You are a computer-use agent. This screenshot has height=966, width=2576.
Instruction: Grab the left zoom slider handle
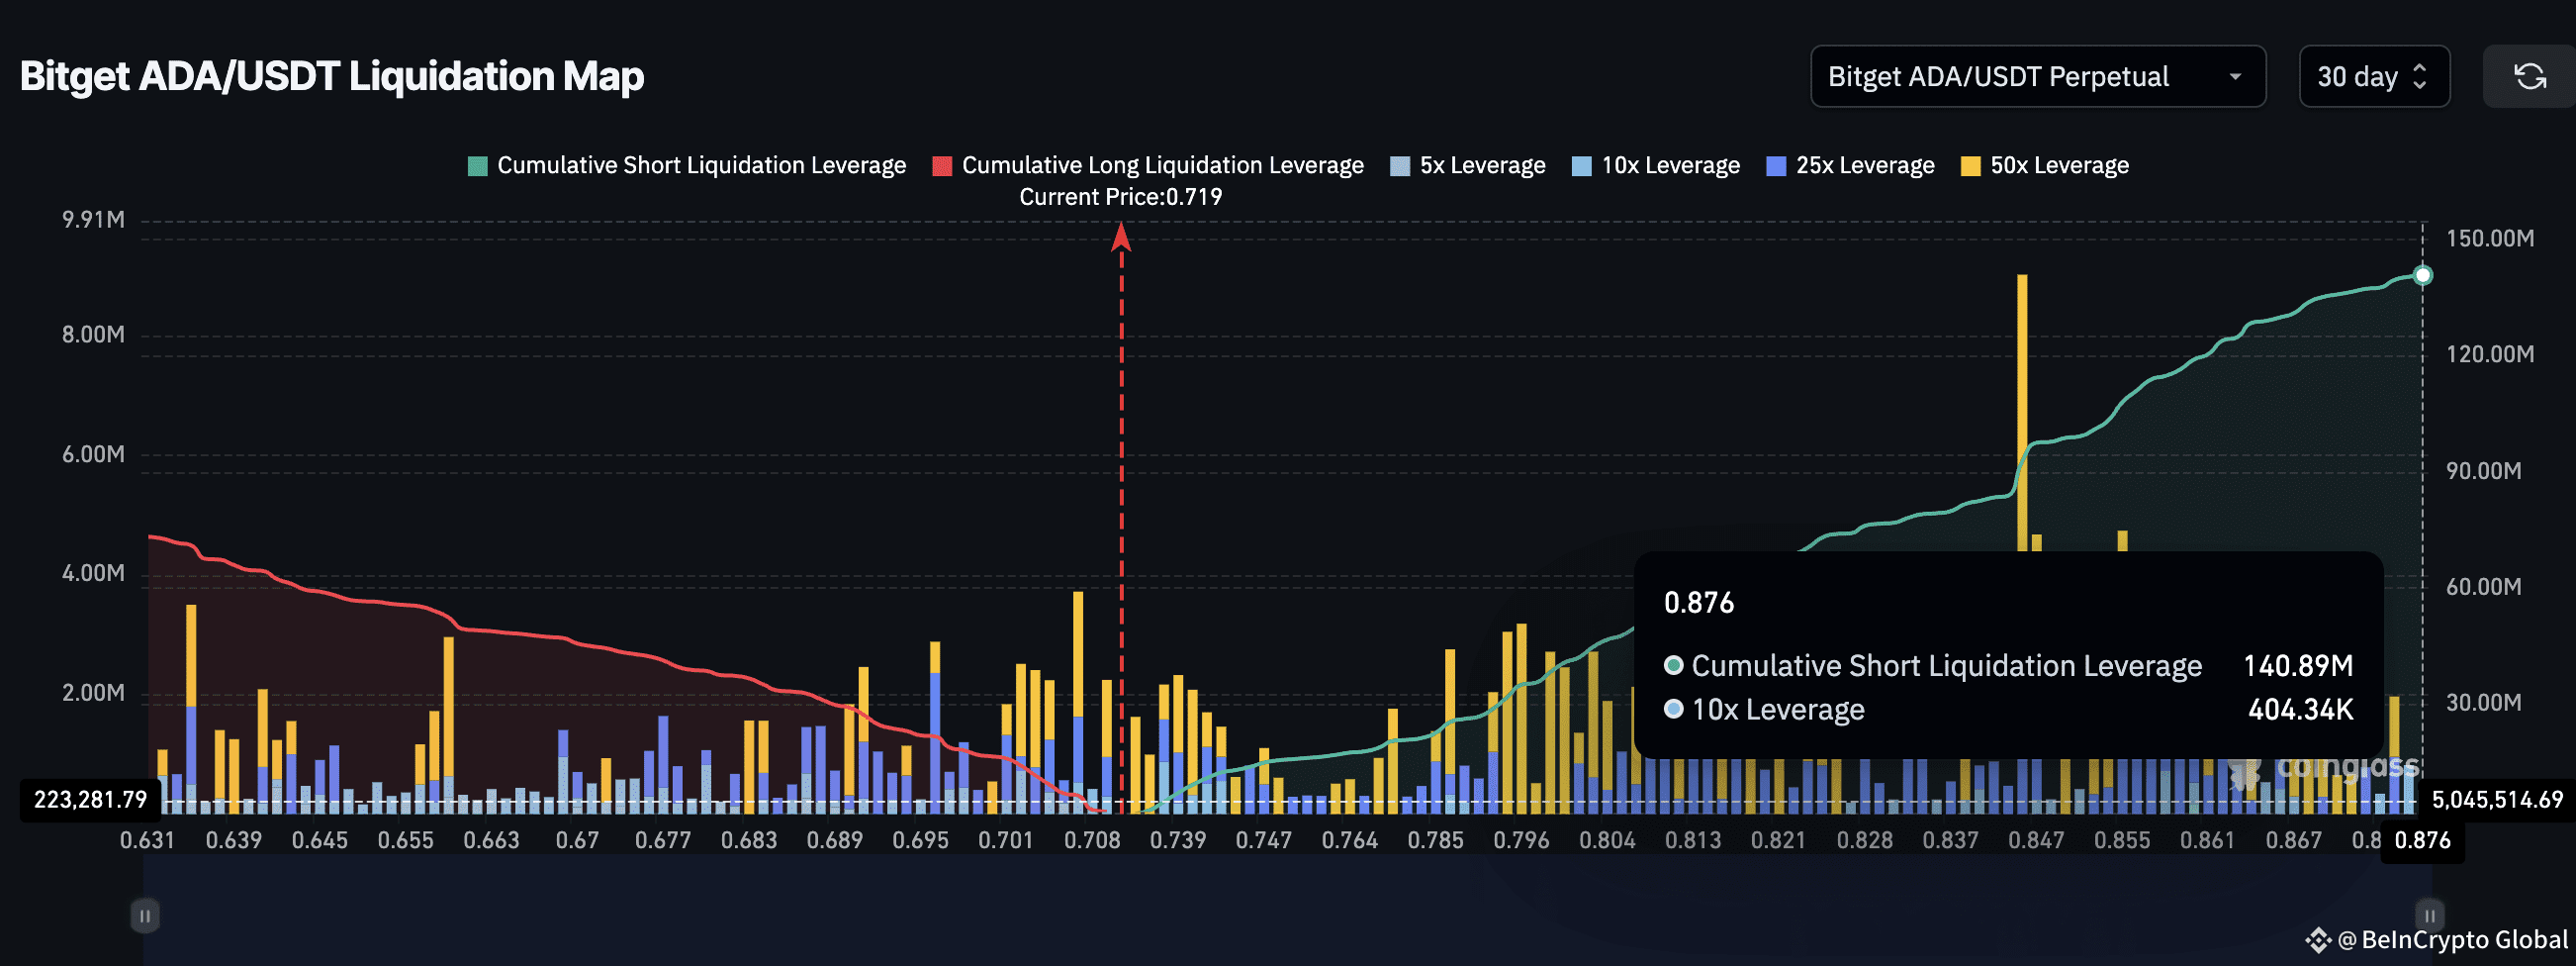coord(145,916)
